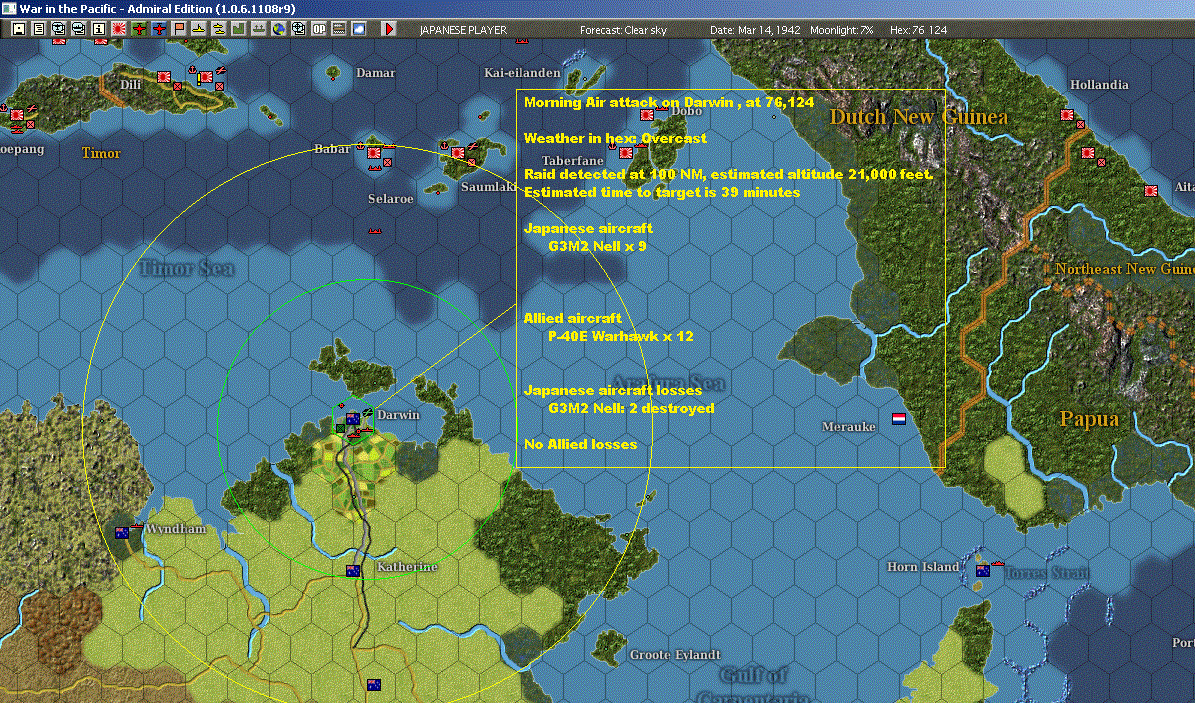
Task: Click the Damar island label
Action: [376, 72]
